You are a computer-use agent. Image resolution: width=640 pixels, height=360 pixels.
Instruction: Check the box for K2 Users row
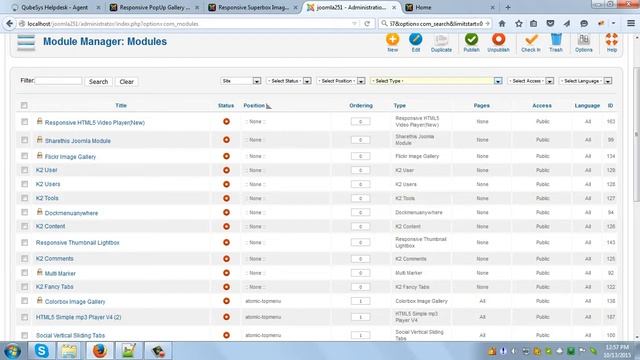coord(24,184)
